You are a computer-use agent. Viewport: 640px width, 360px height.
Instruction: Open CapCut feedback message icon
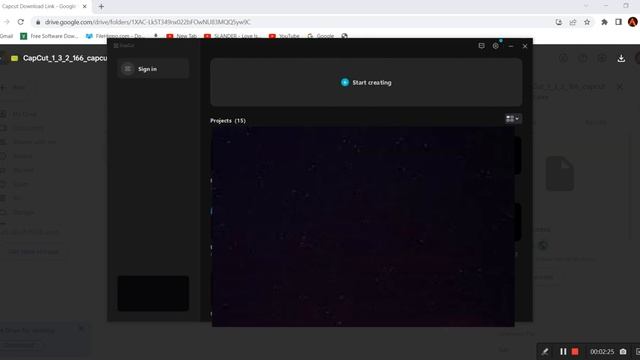pyautogui.click(x=481, y=46)
